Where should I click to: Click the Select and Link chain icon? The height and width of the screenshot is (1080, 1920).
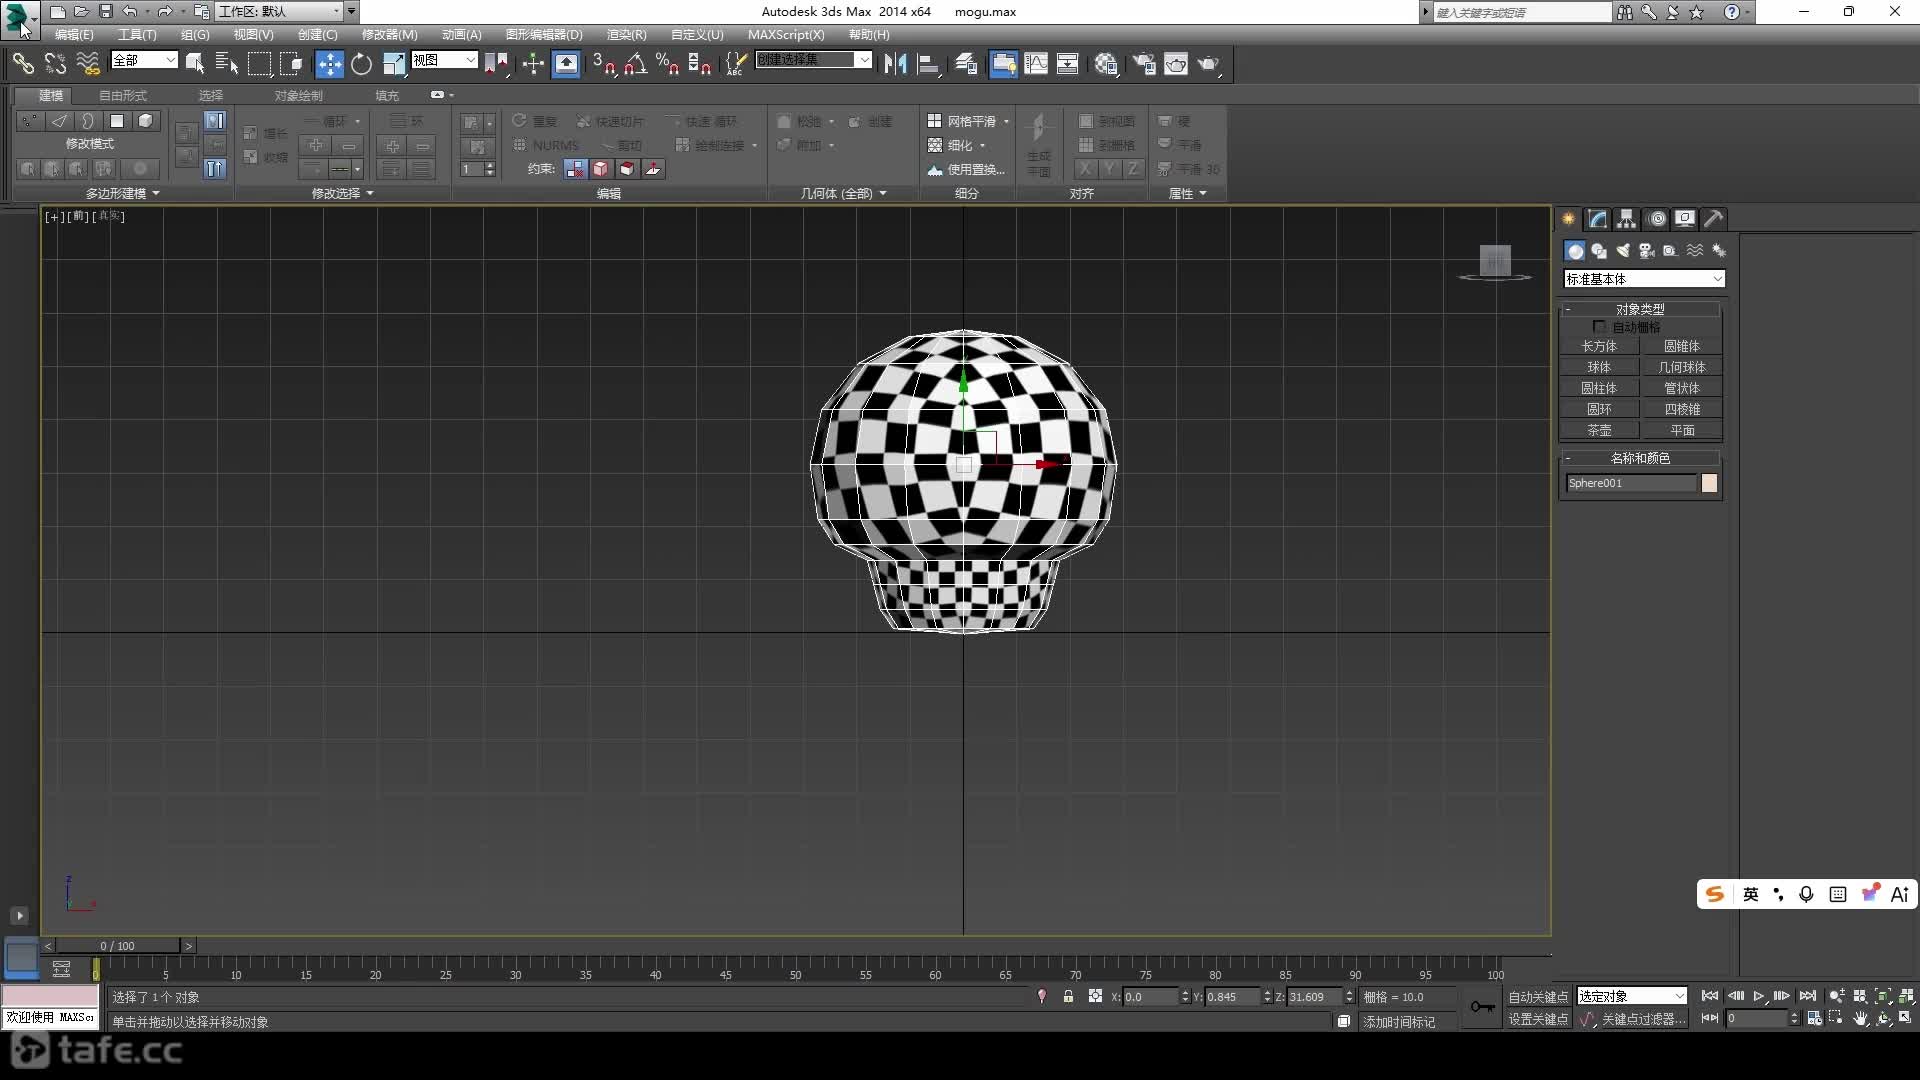pyautogui.click(x=22, y=64)
